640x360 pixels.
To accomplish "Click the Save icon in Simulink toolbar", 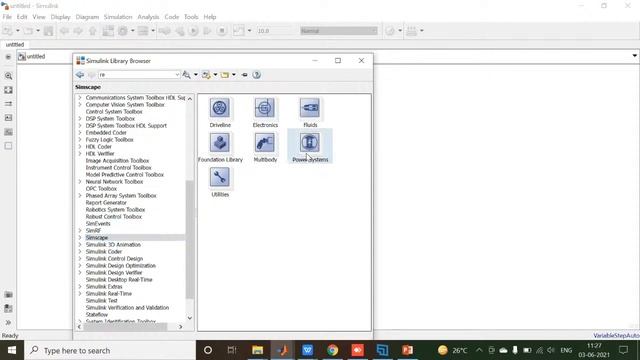I will 49,31.
